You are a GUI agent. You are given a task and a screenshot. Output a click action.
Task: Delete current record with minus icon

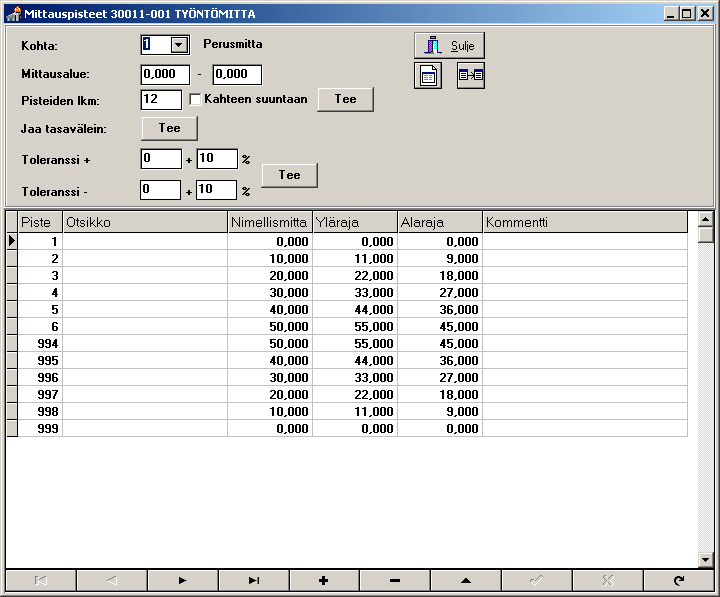(x=395, y=580)
